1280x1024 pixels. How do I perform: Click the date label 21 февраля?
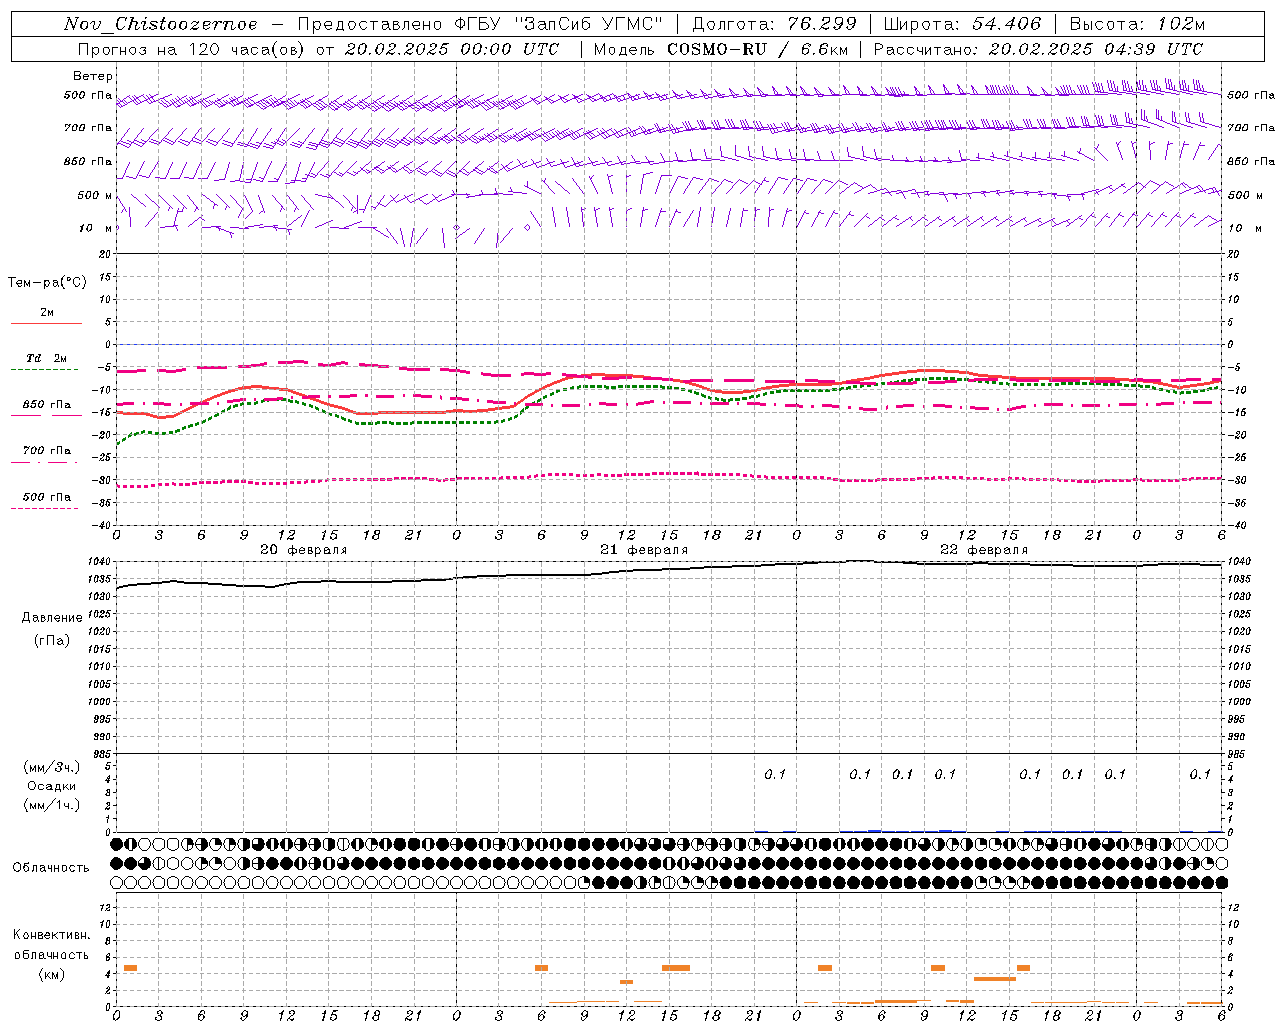click(x=644, y=550)
